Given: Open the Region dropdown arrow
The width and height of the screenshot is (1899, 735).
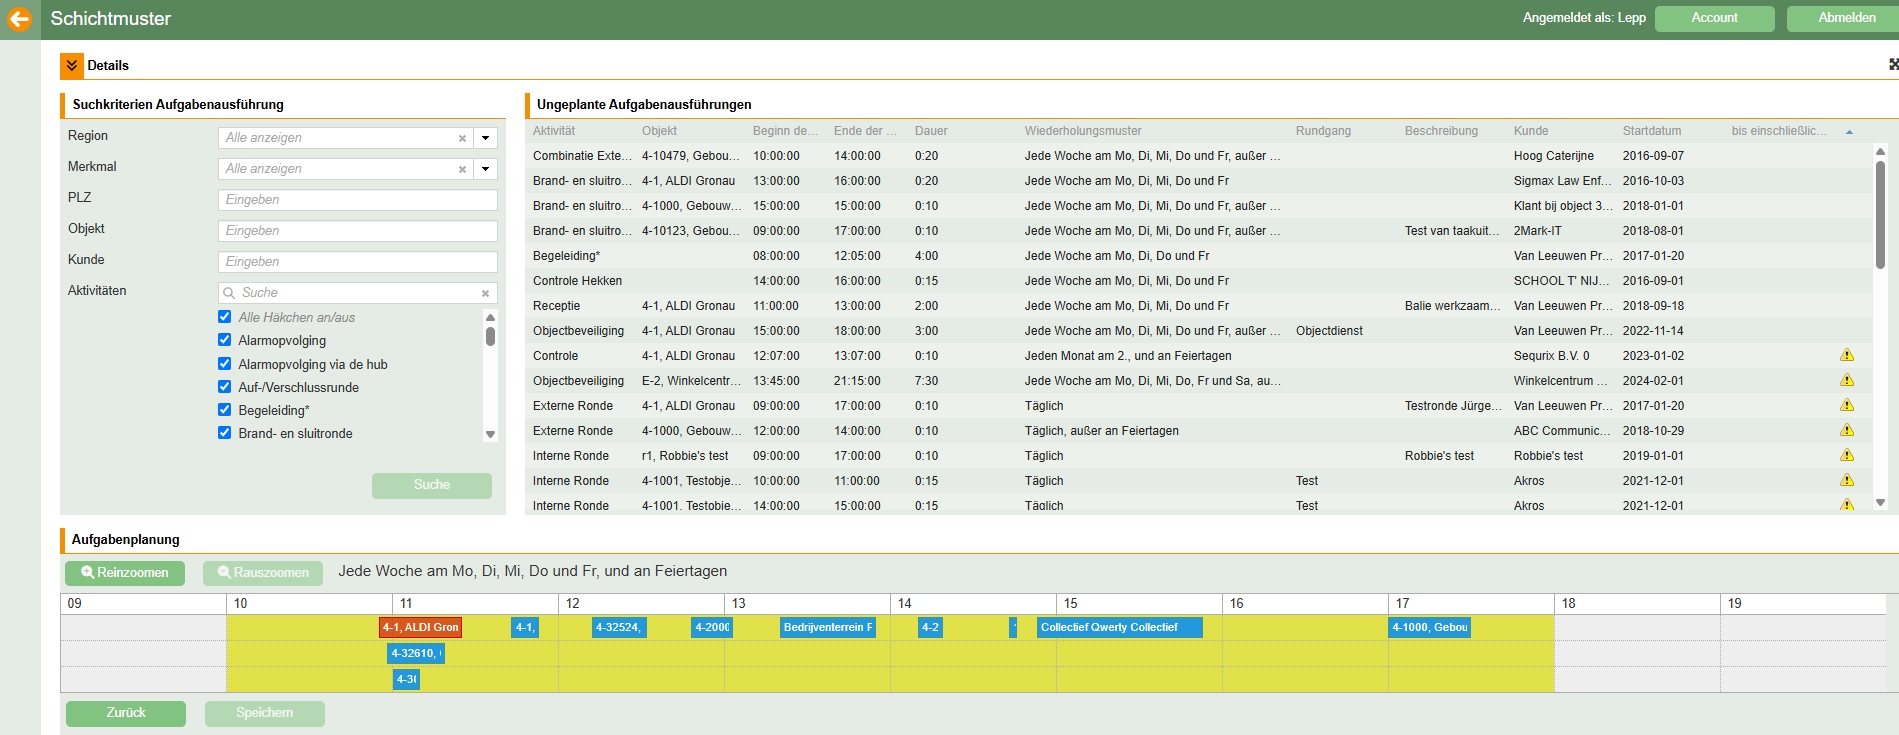Looking at the screenshot, I should tap(485, 138).
